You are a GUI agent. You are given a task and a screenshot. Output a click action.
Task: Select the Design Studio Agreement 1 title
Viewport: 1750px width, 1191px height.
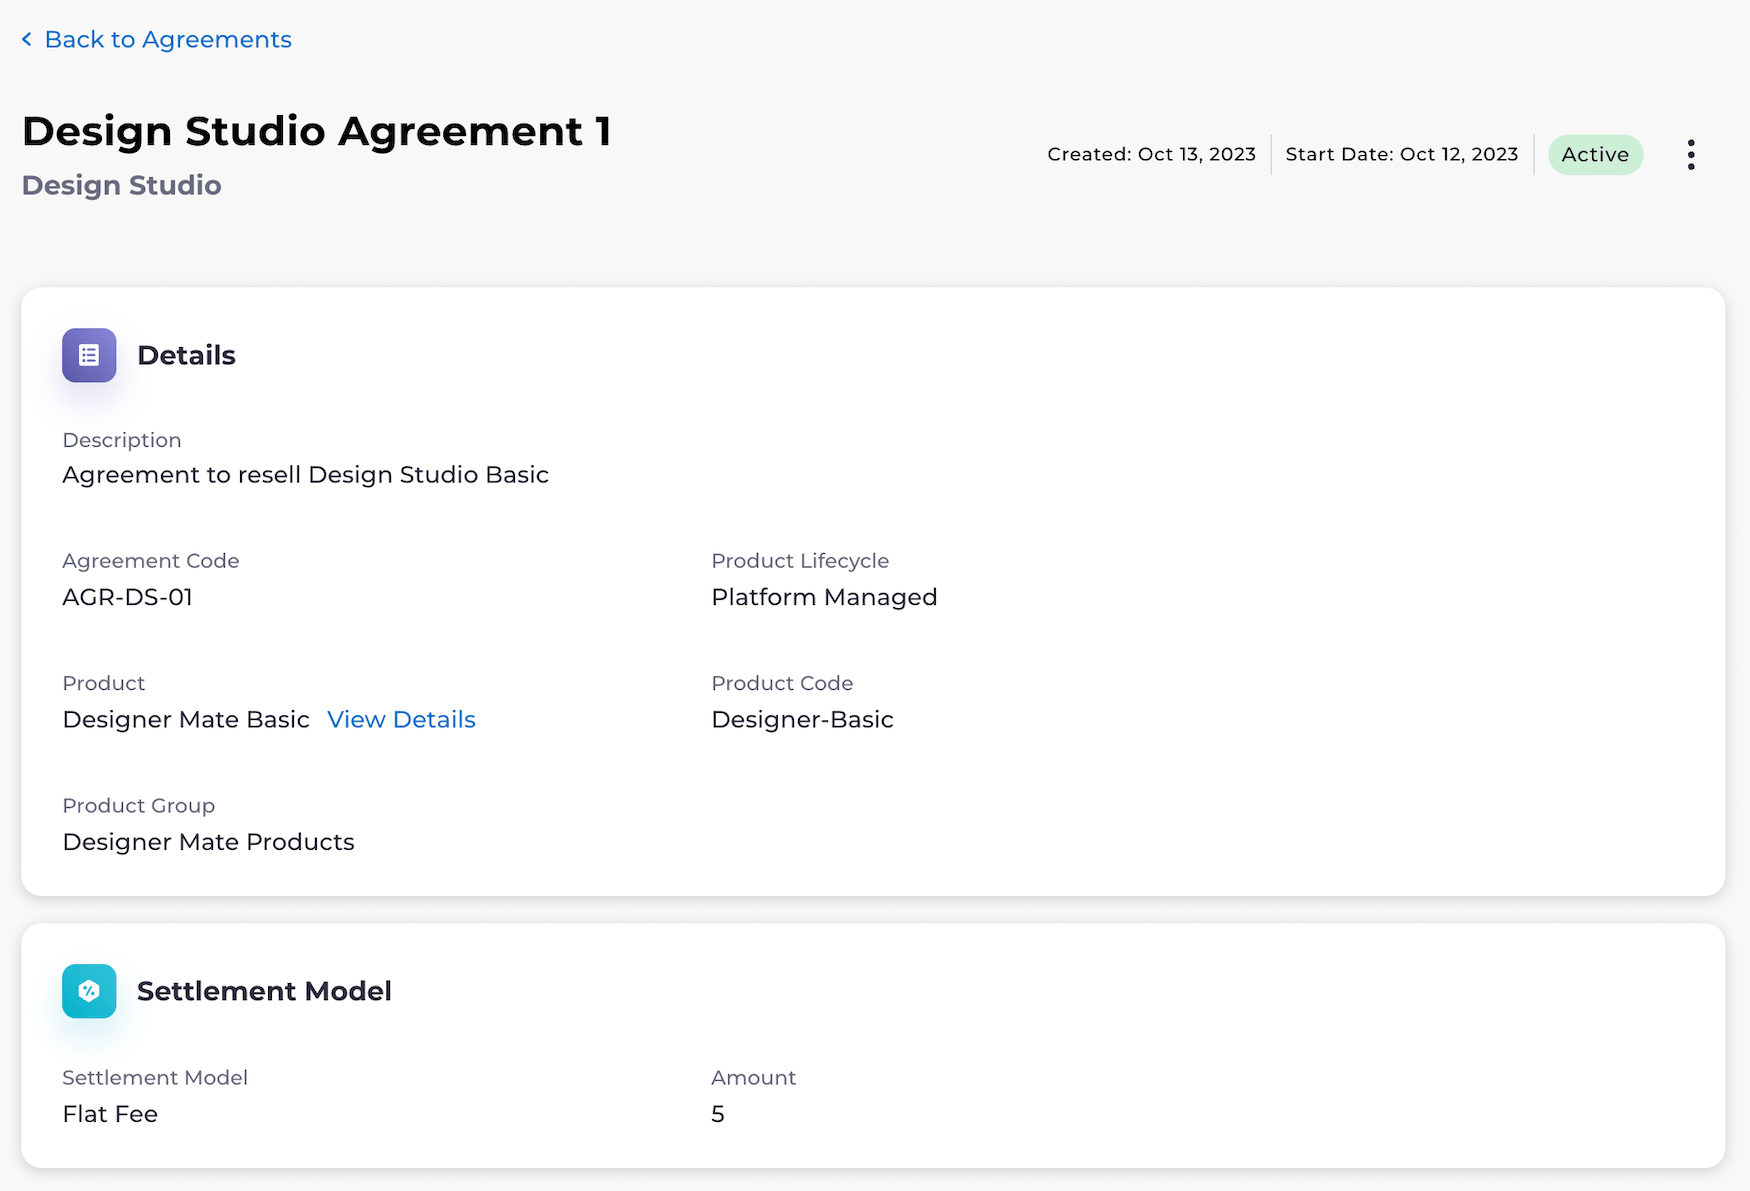(316, 131)
